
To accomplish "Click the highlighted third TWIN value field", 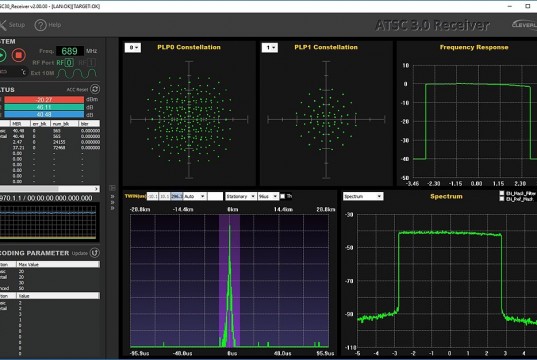I will tap(177, 196).
